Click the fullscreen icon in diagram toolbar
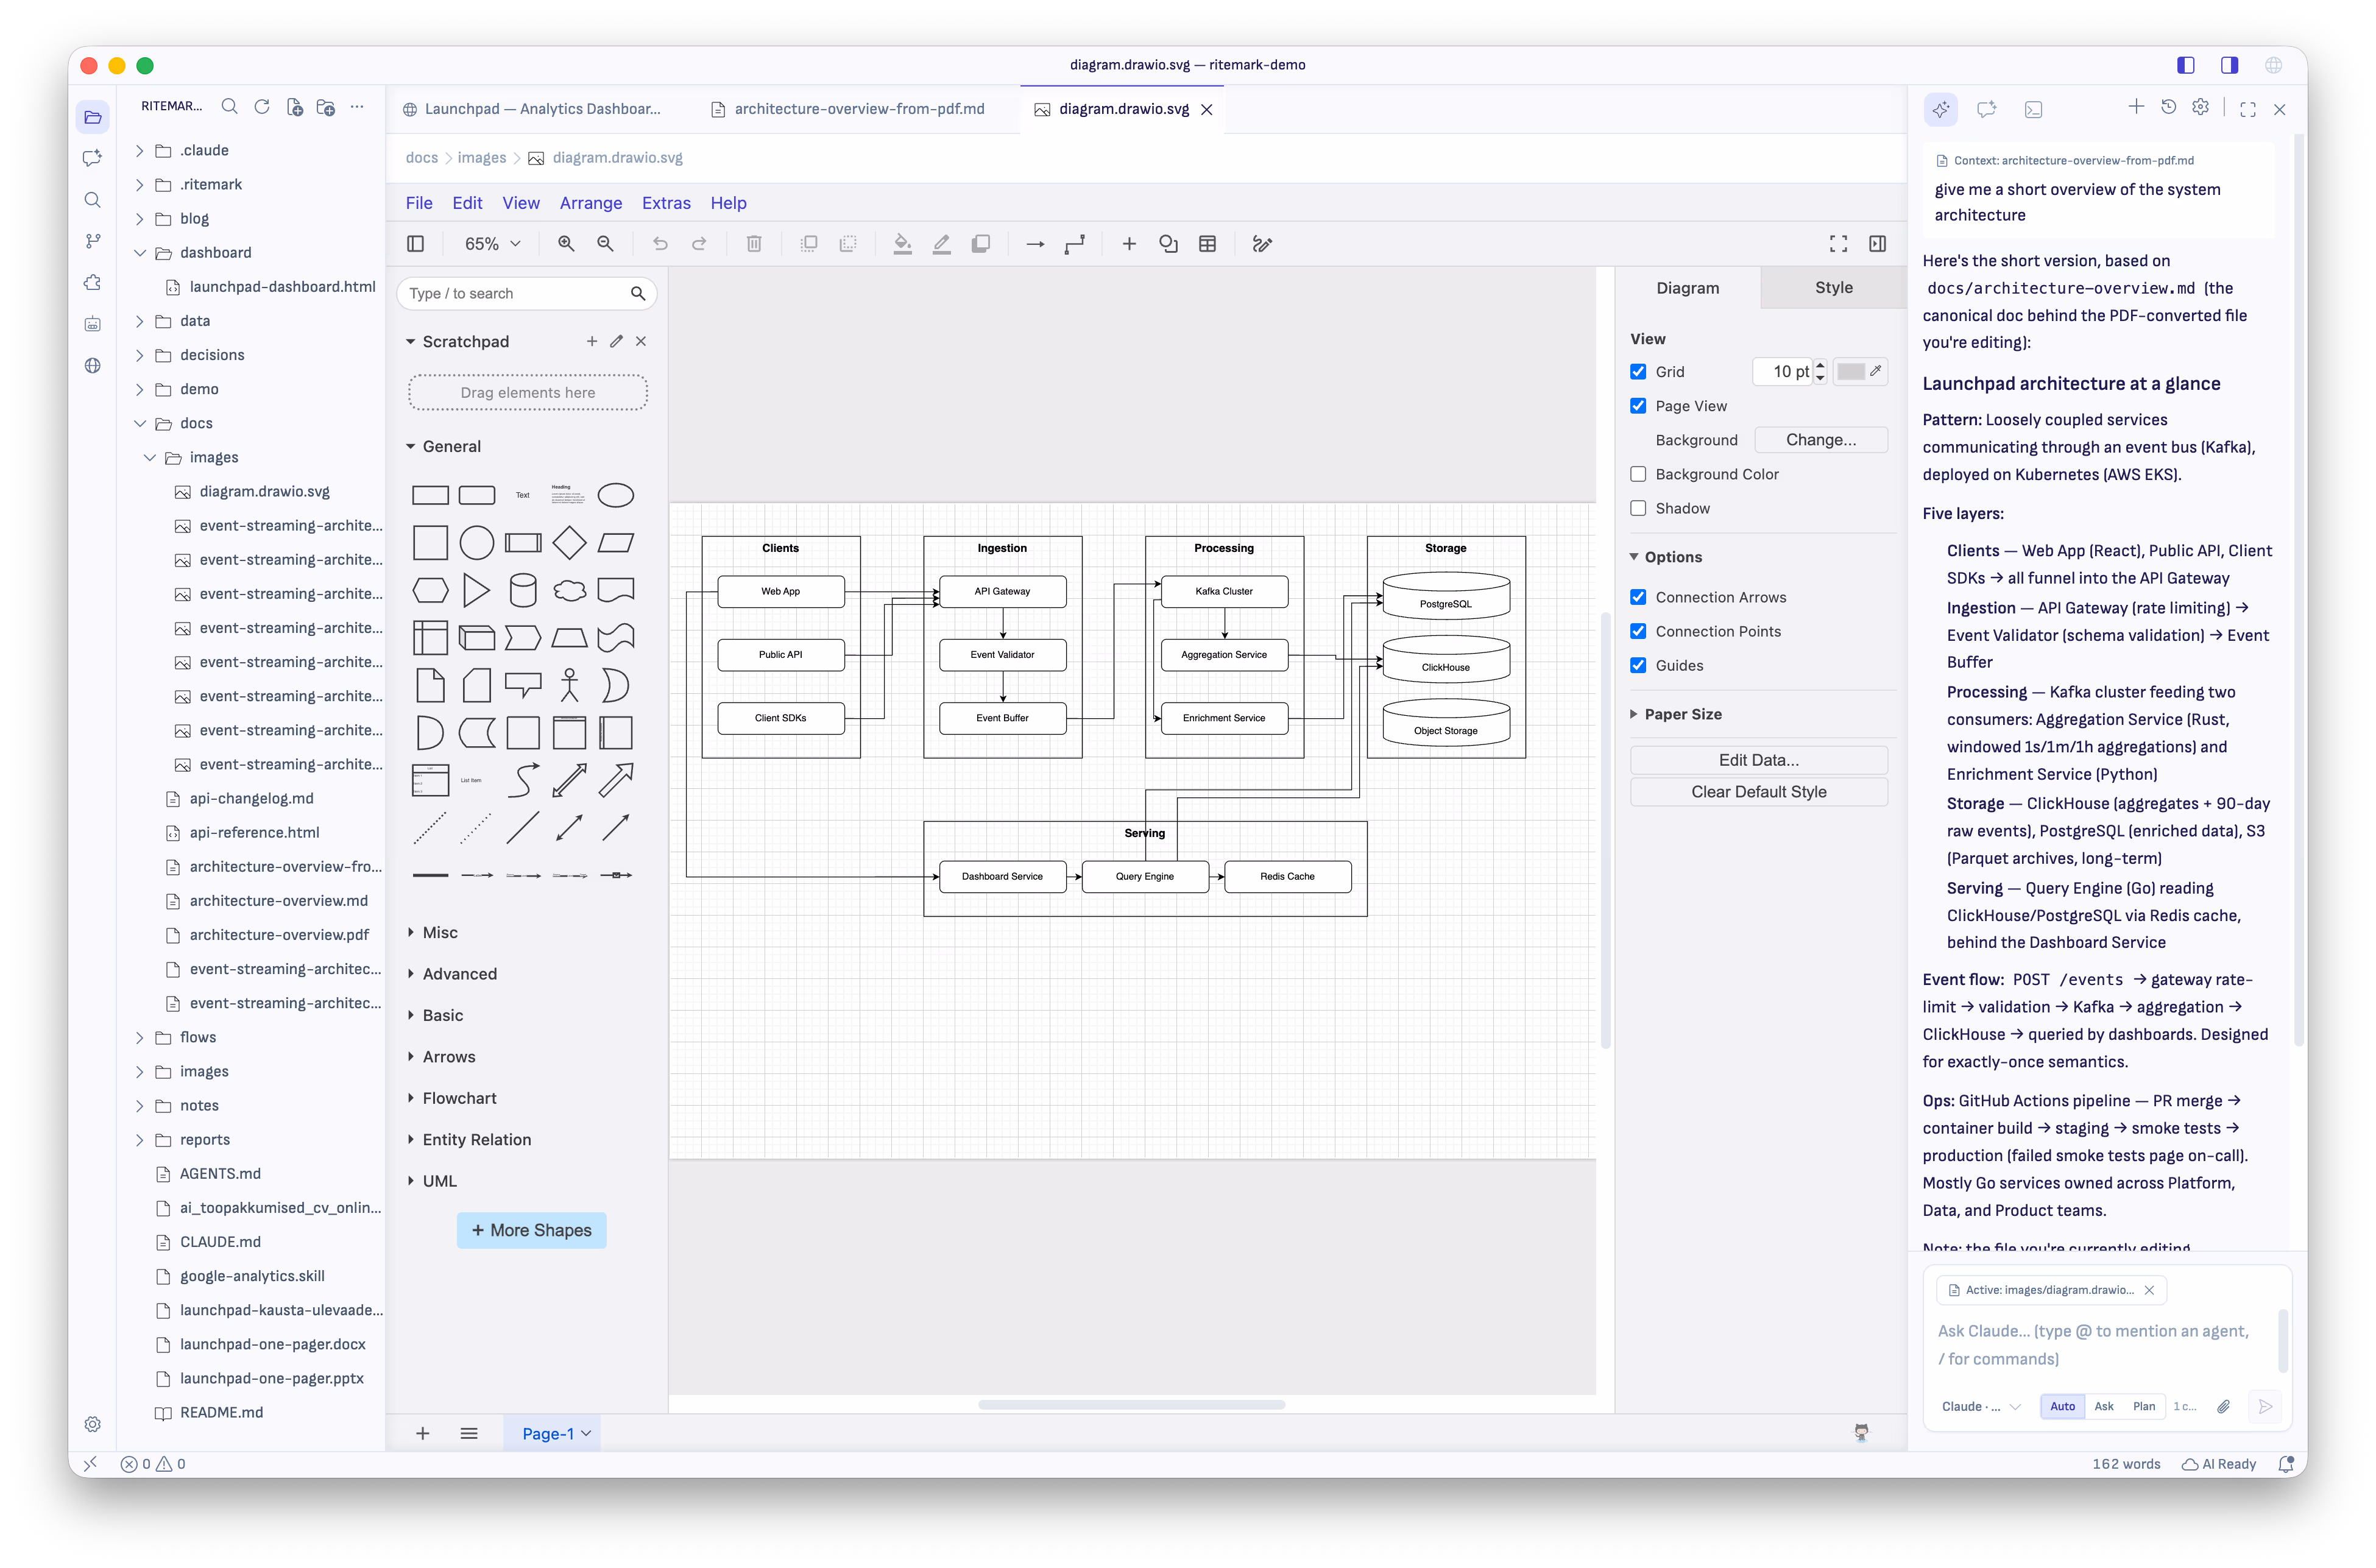 point(1838,244)
